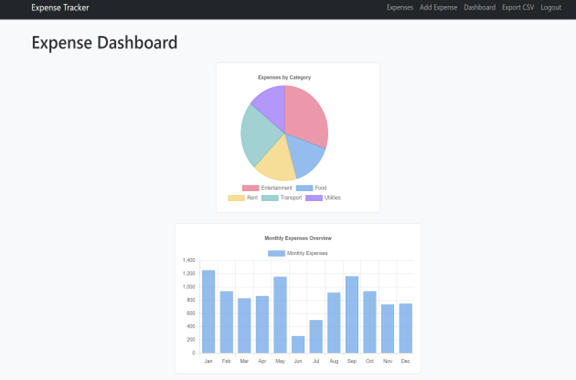Image resolution: width=576 pixels, height=380 pixels.
Task: Toggle Monthly Expenses legend swatch
Action: tap(276, 253)
